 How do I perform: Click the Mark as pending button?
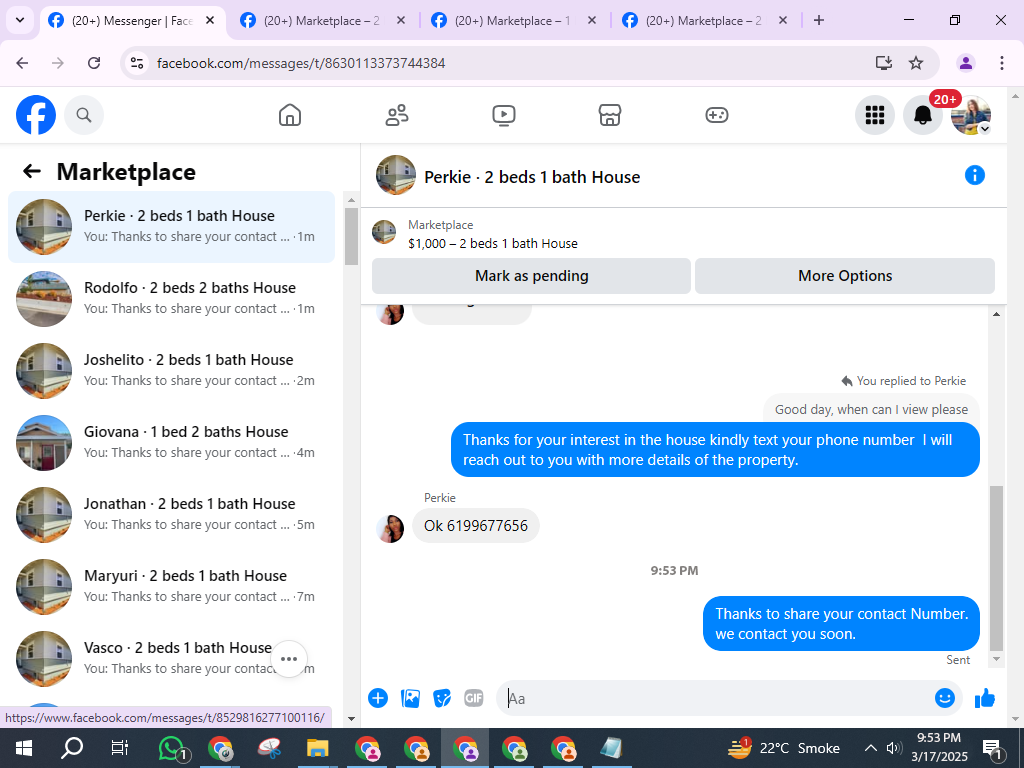click(x=531, y=276)
